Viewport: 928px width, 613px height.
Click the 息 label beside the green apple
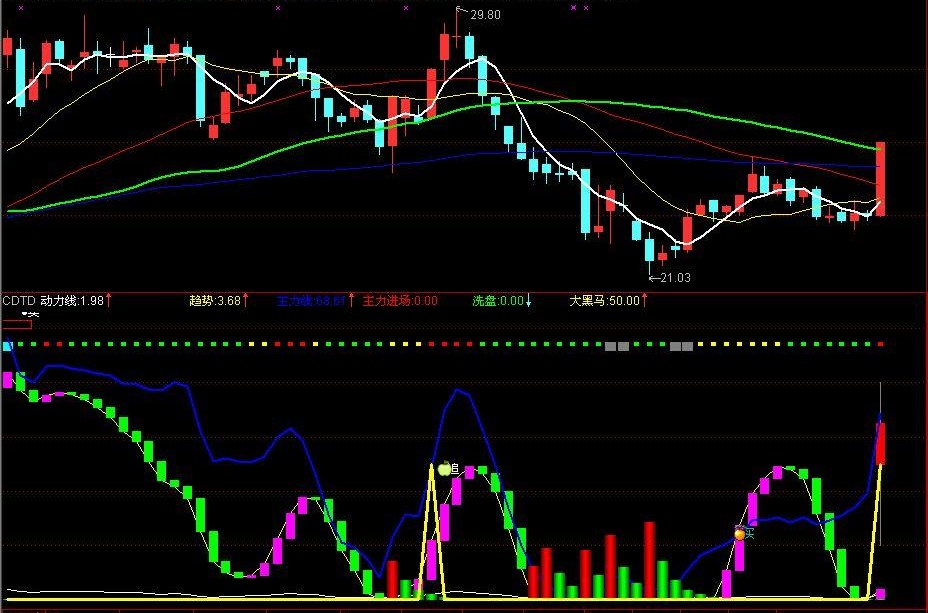click(x=455, y=469)
